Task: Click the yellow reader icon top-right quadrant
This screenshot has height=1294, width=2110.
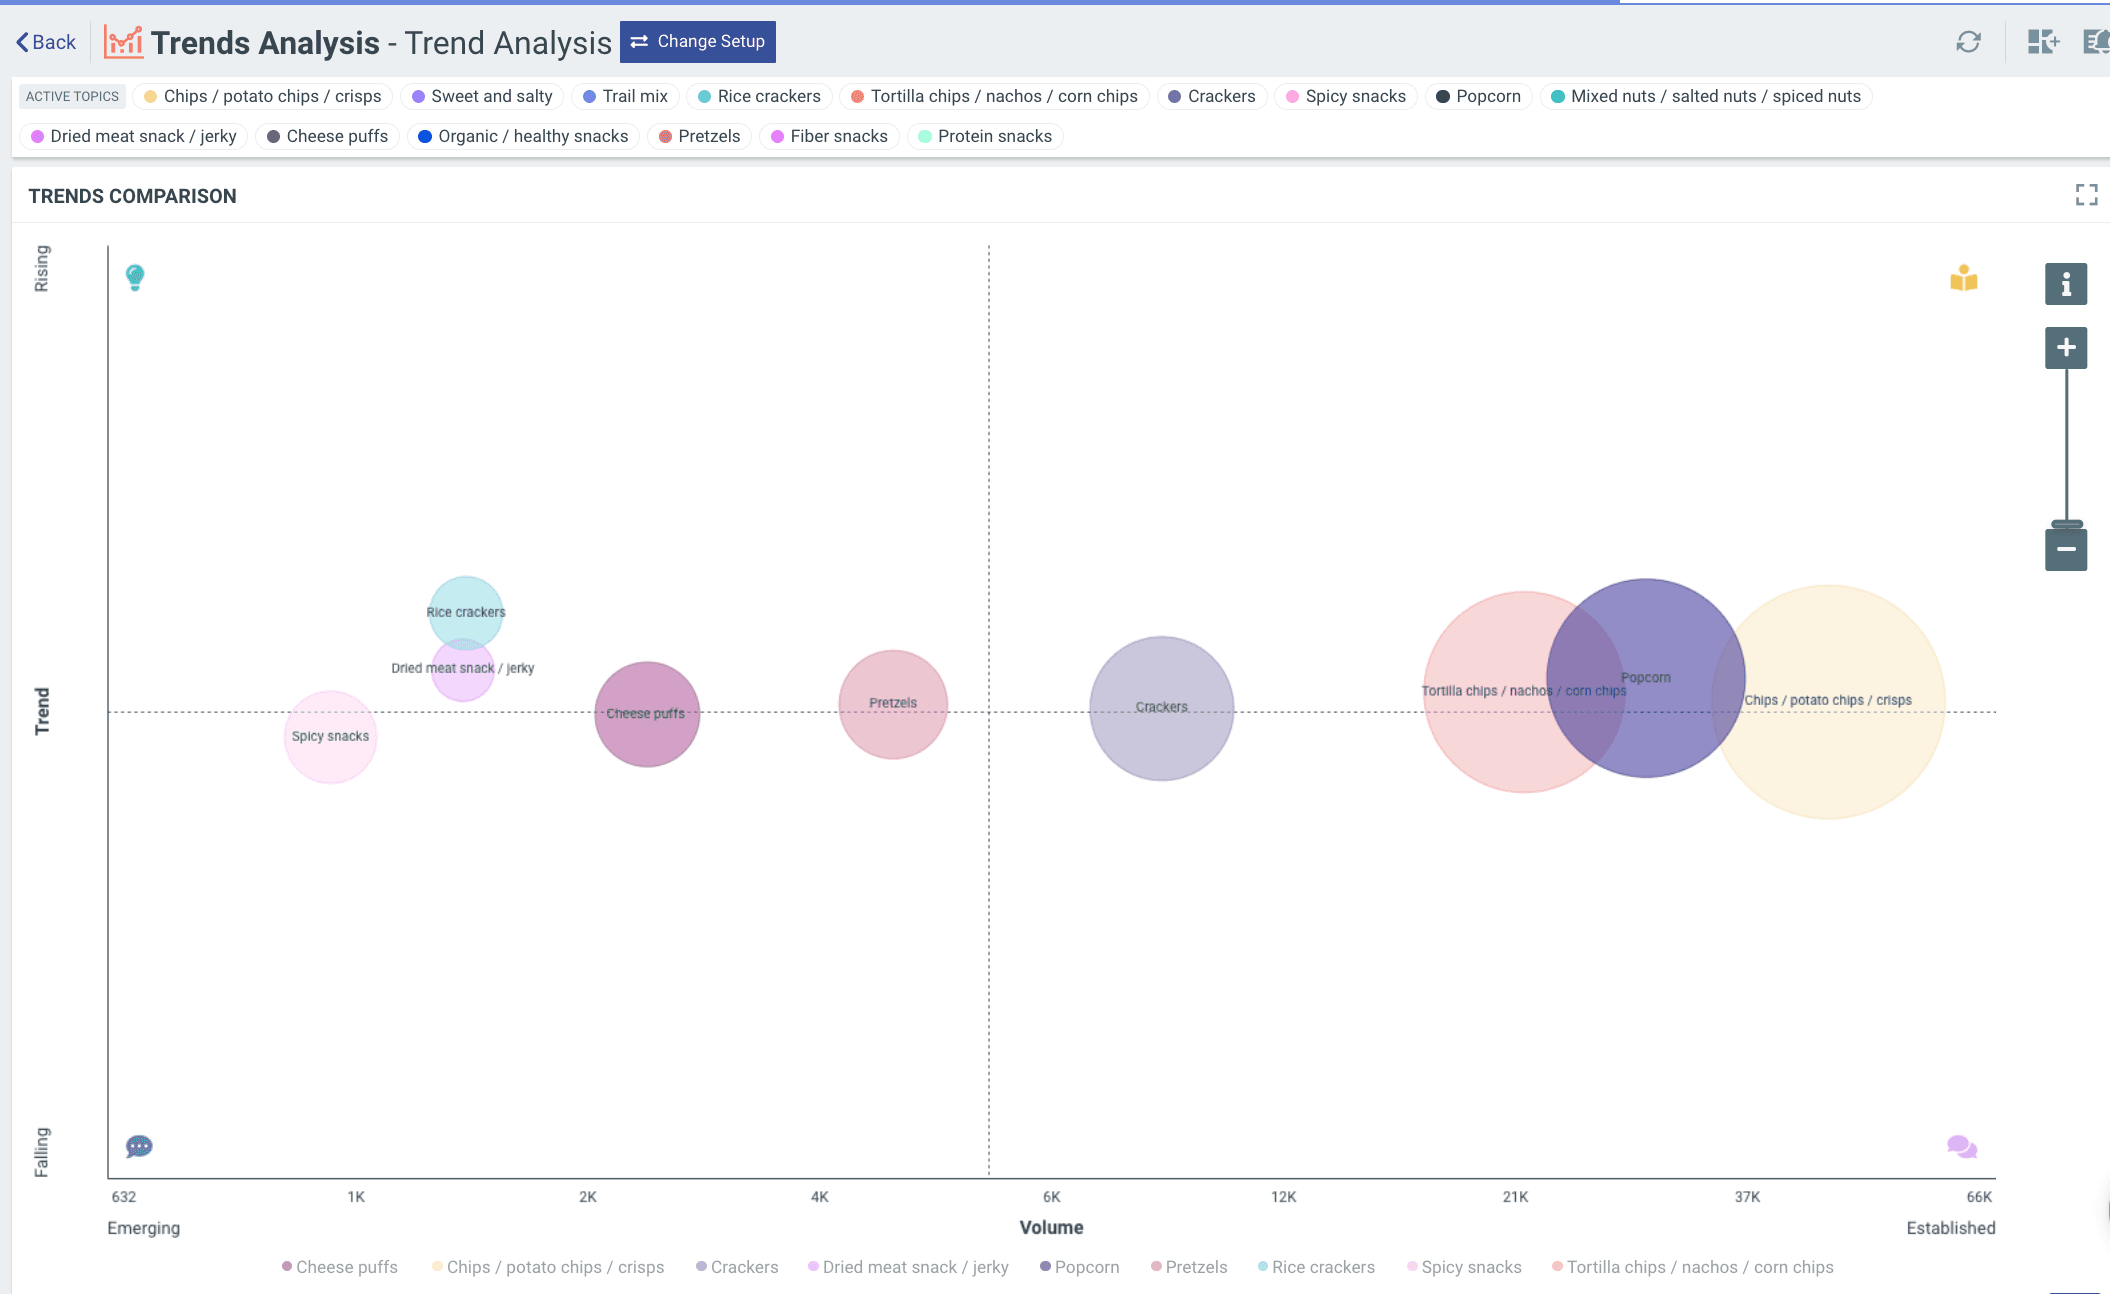Action: [1963, 278]
